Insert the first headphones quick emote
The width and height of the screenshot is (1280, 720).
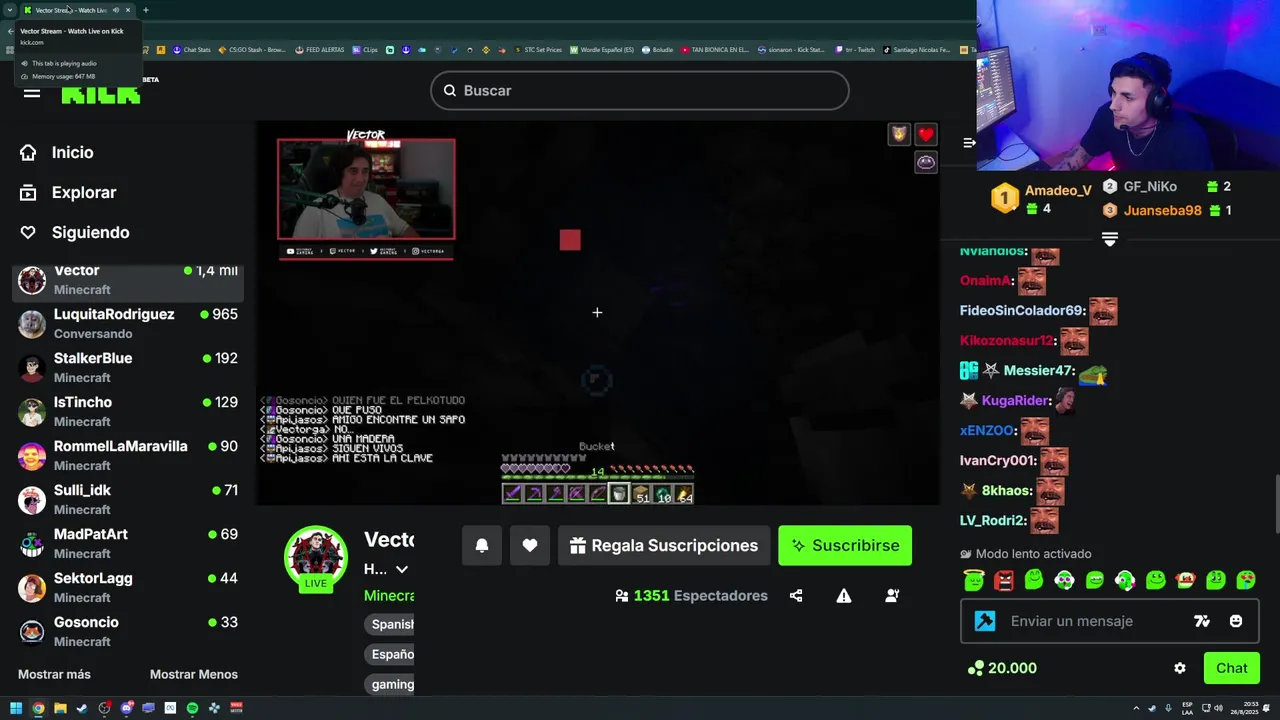coord(1064,580)
